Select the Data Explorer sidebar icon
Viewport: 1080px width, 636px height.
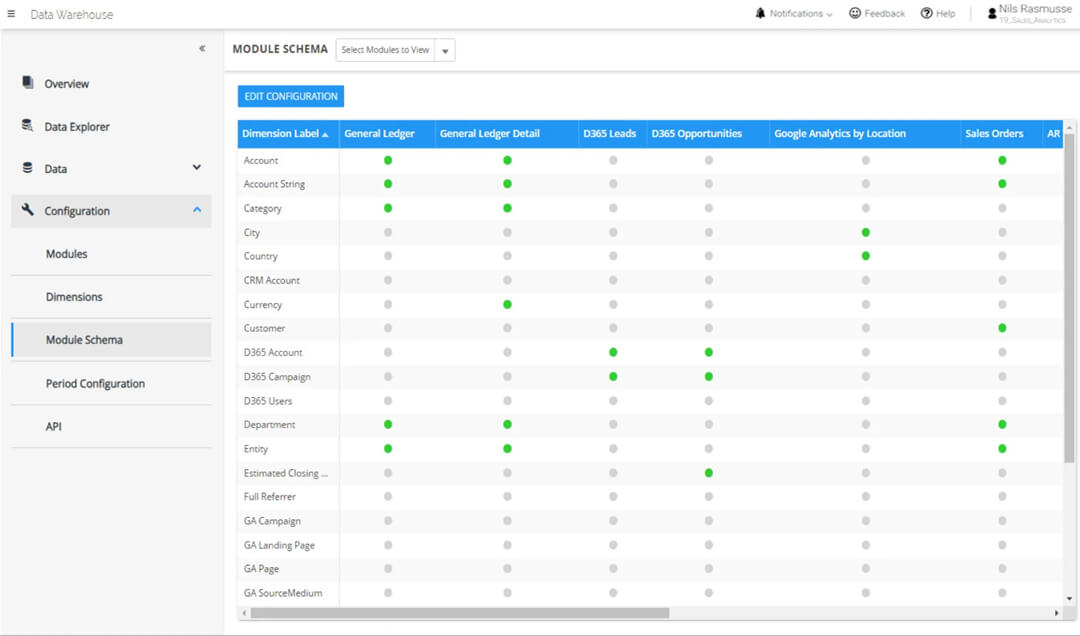(x=28, y=125)
